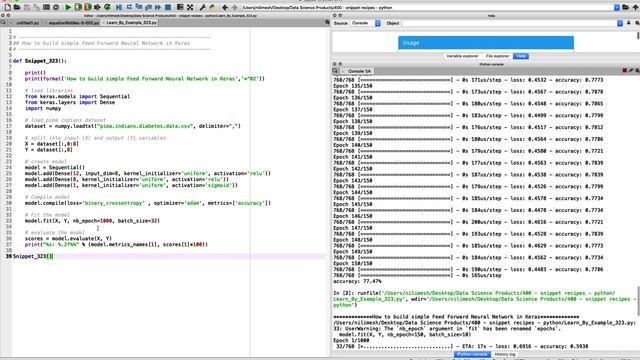
Task: Lock the Help pane with the padlock icon
Action: tap(629, 23)
